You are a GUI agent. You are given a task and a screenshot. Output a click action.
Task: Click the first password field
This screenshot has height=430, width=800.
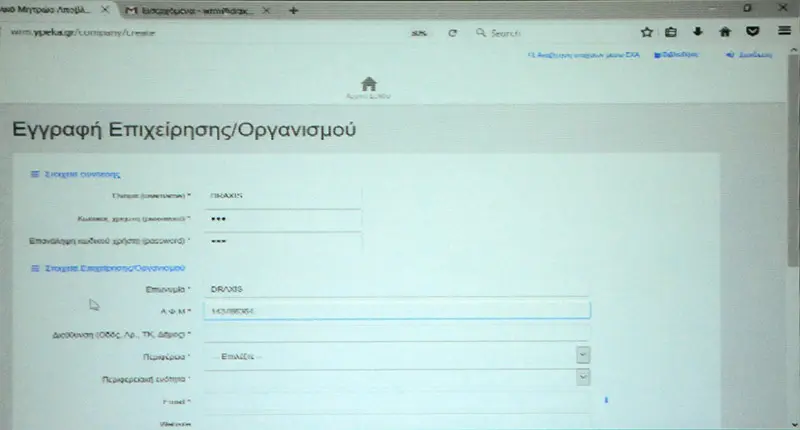283,219
